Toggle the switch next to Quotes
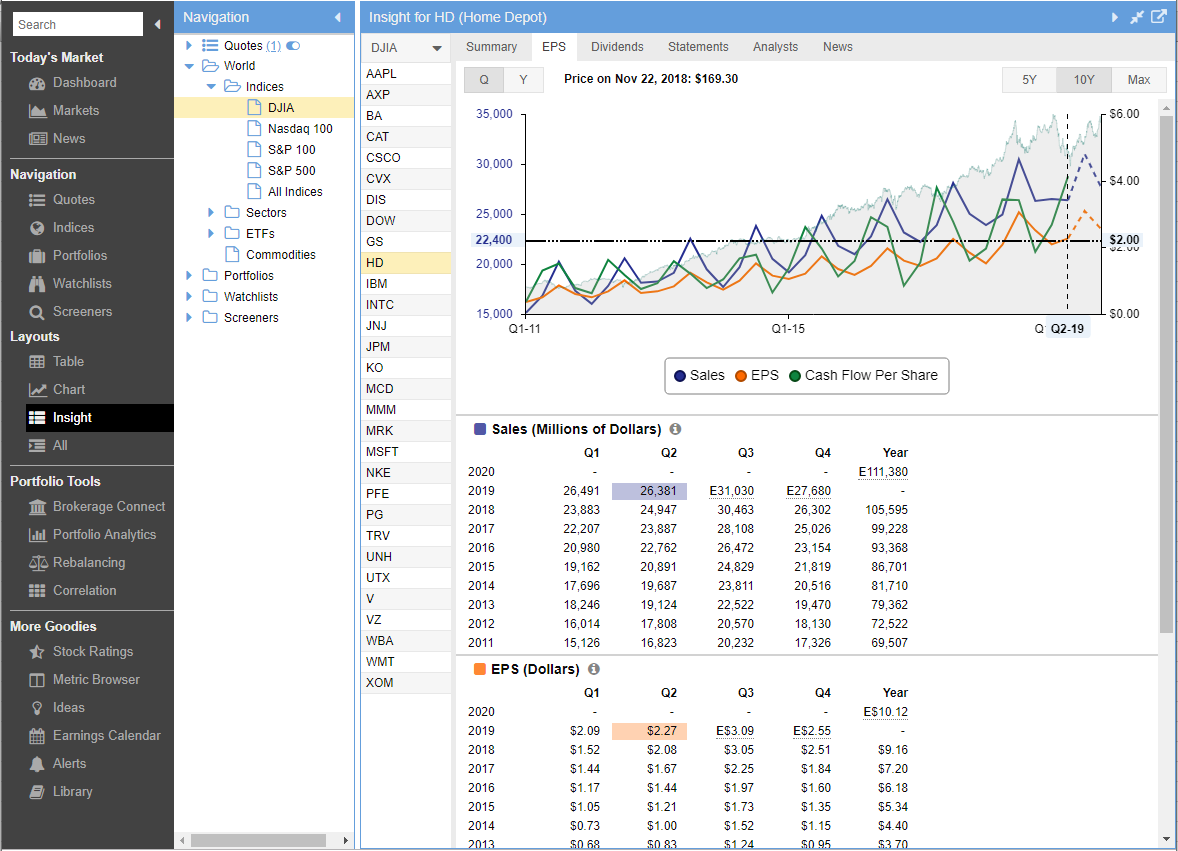The width and height of the screenshot is (1178, 851). point(293,46)
